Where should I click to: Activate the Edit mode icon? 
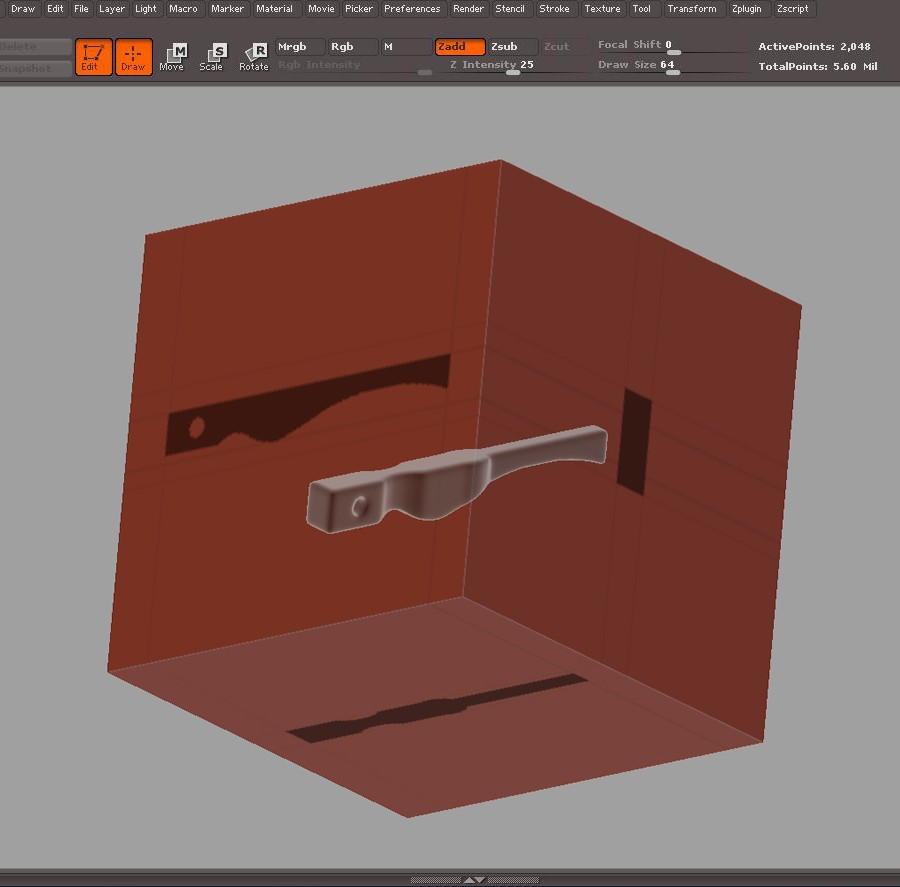(93, 57)
